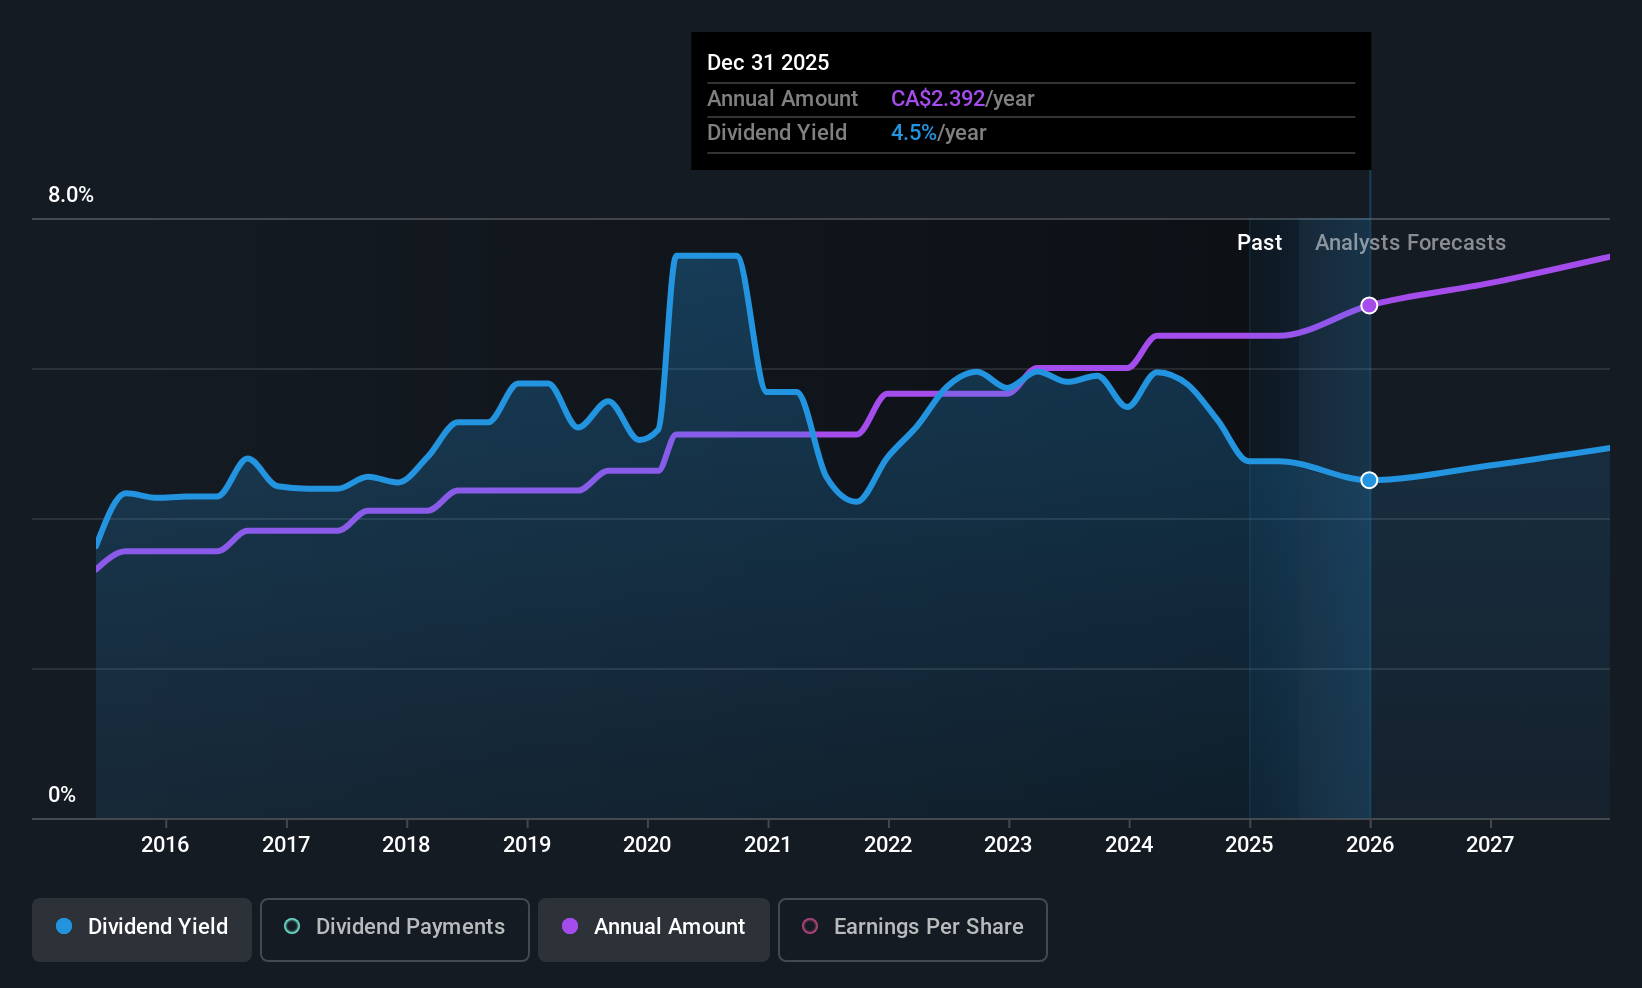Click the 2024 x-axis label
Viewport: 1642px width, 988px height.
point(1129,844)
